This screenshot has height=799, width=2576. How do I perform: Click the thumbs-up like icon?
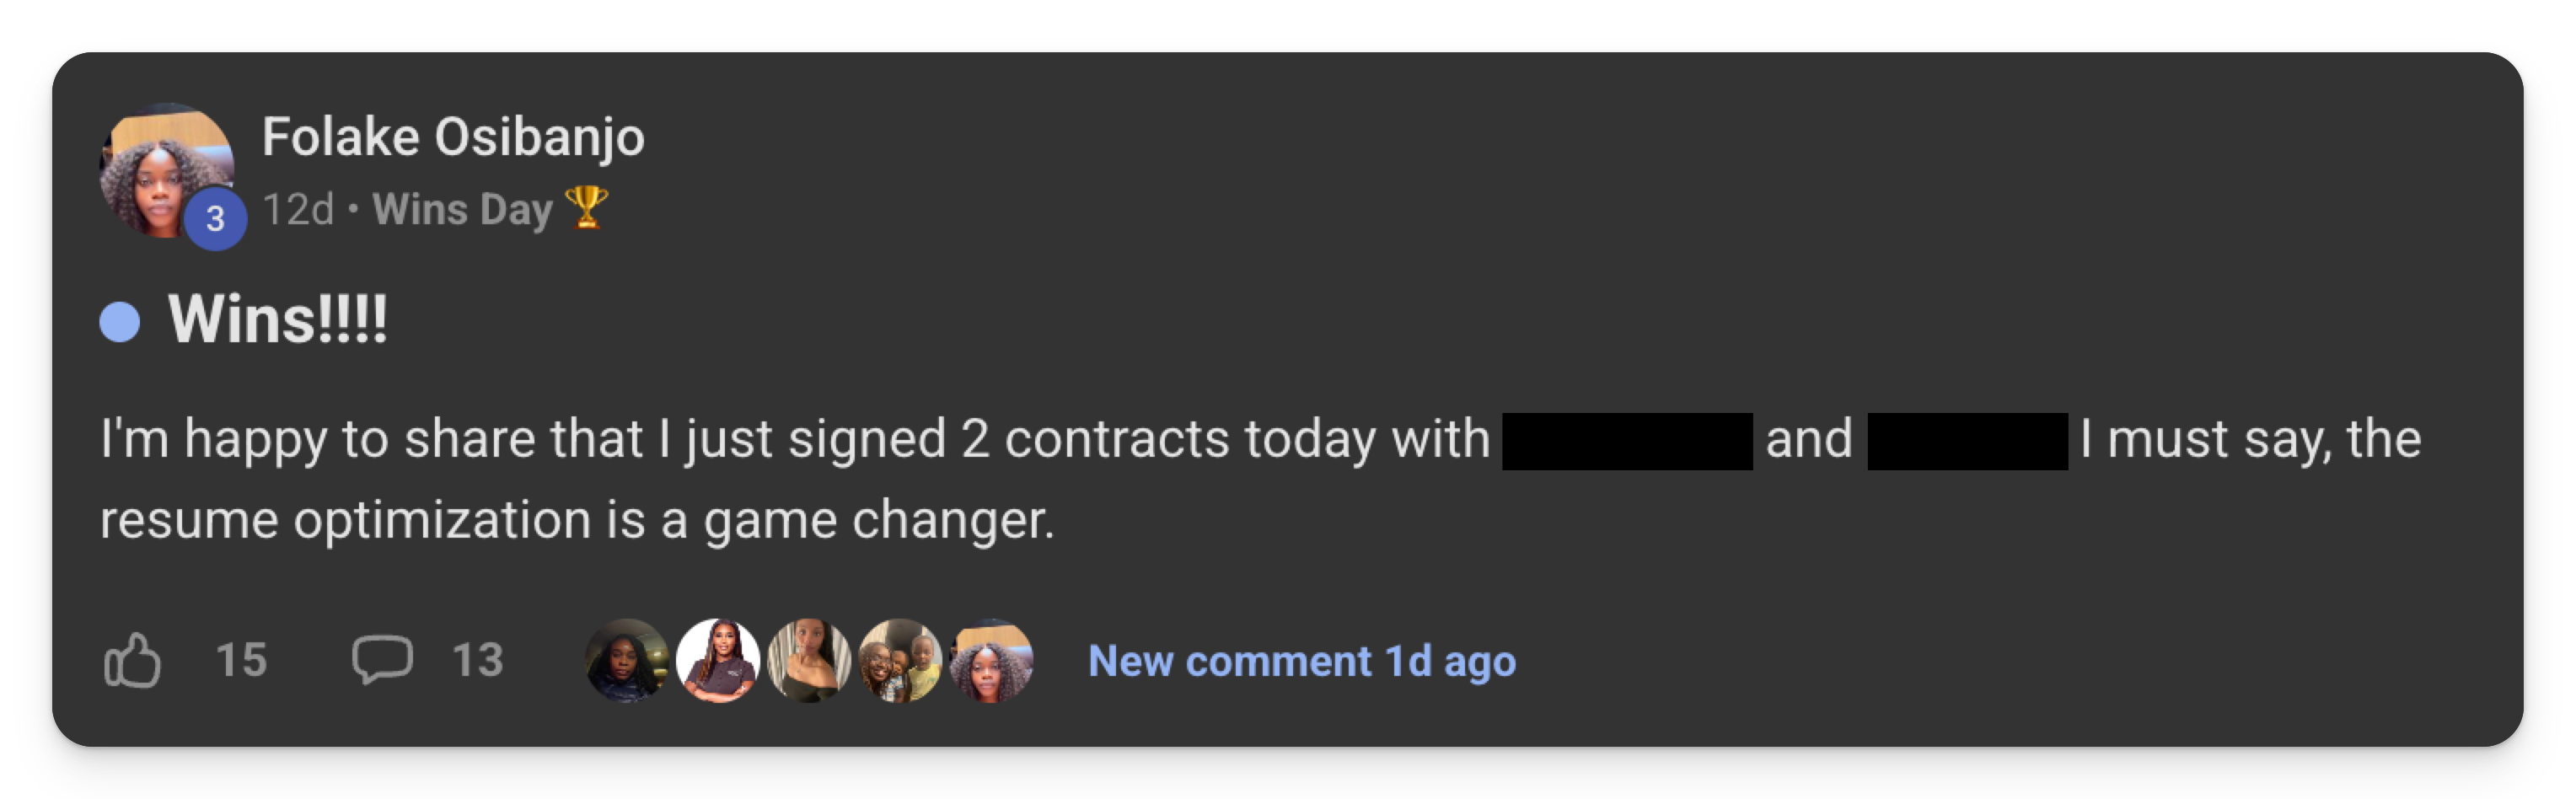pos(132,661)
